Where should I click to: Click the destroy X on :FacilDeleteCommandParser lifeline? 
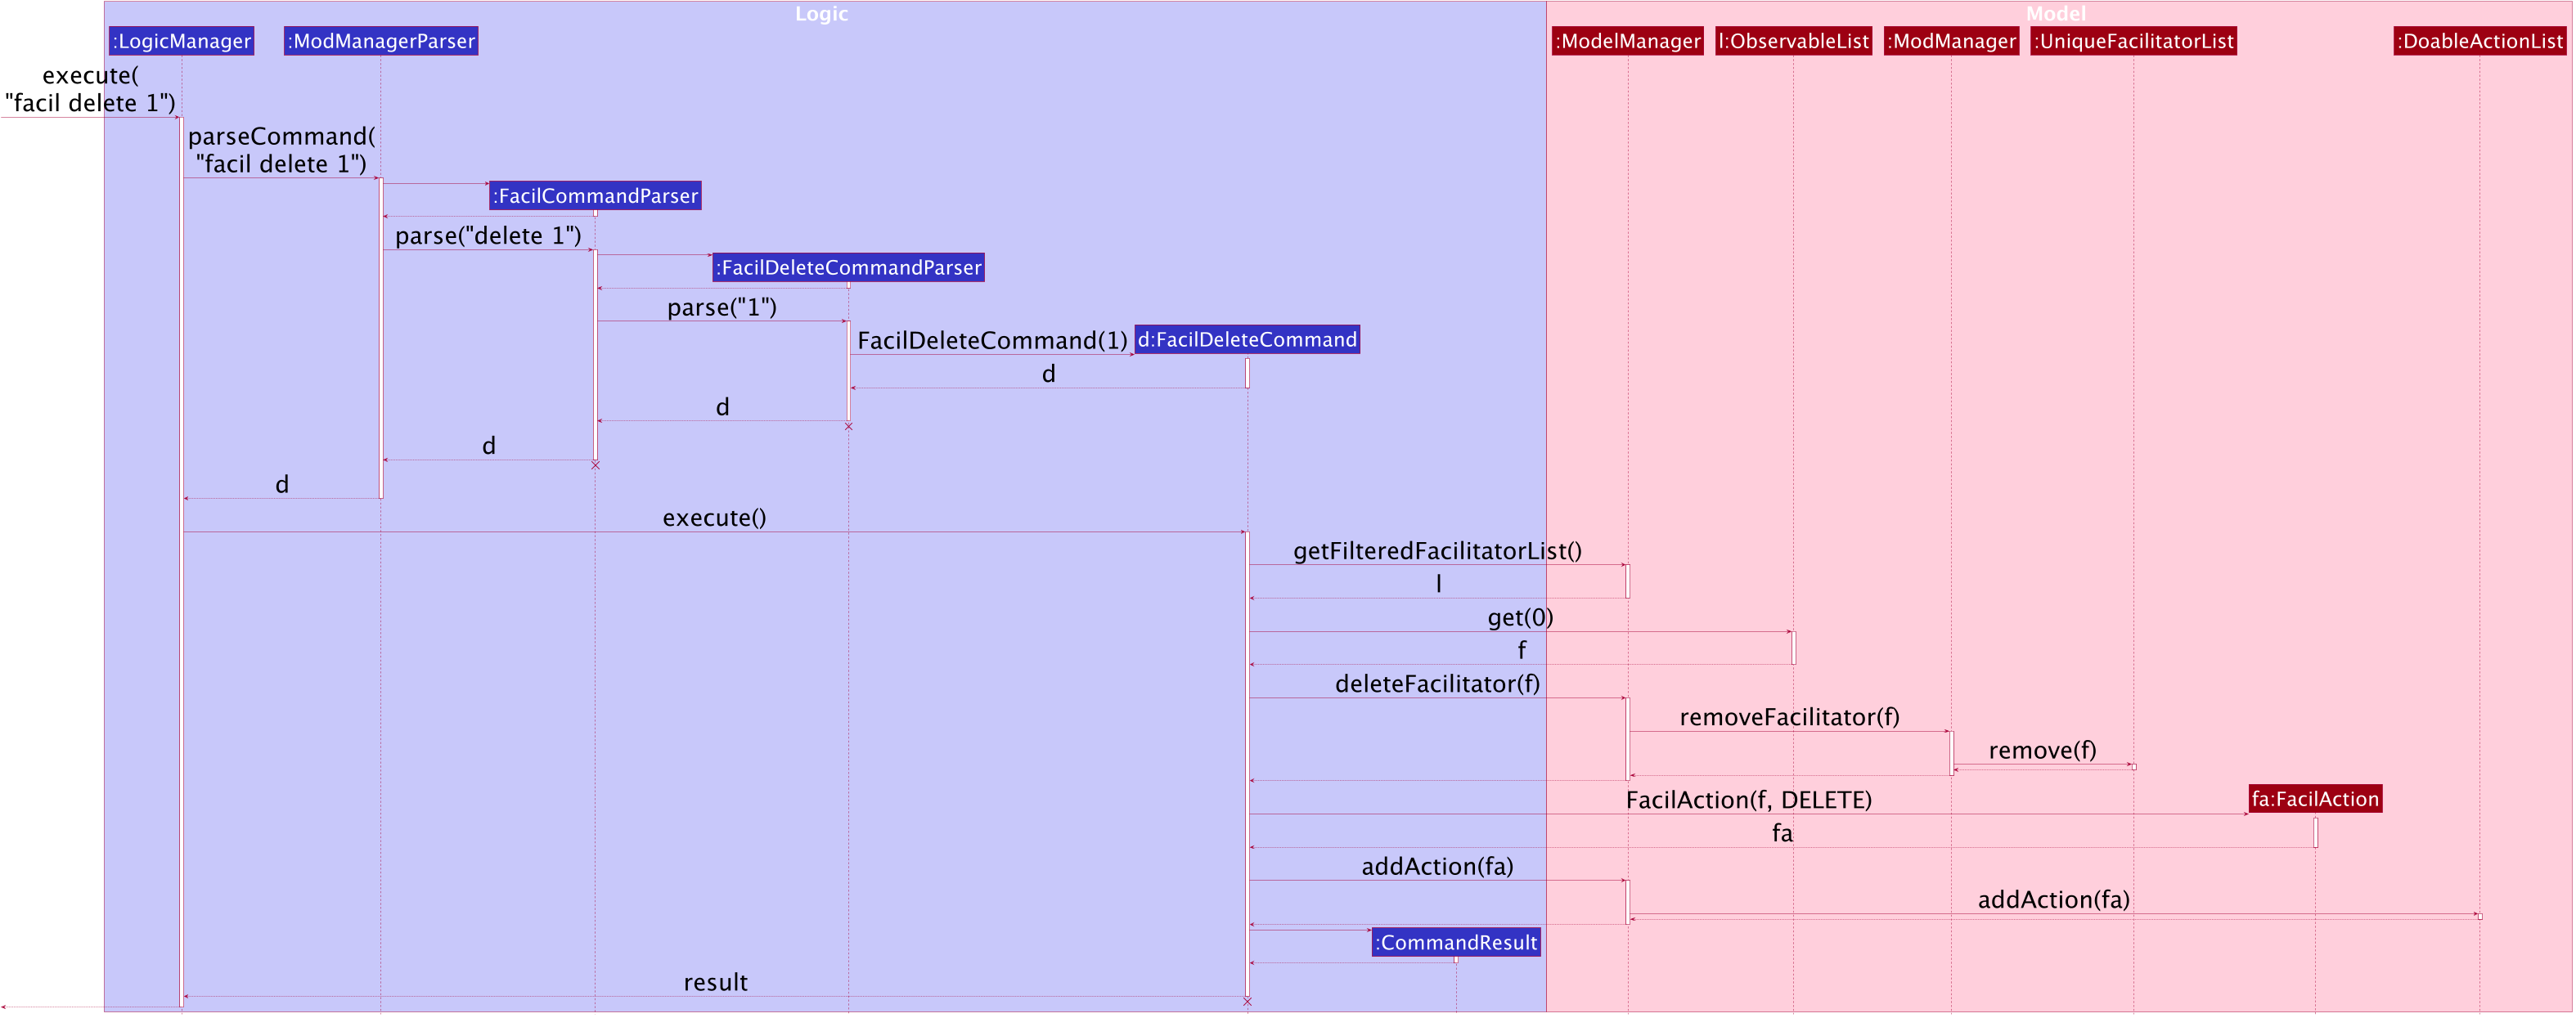[848, 426]
